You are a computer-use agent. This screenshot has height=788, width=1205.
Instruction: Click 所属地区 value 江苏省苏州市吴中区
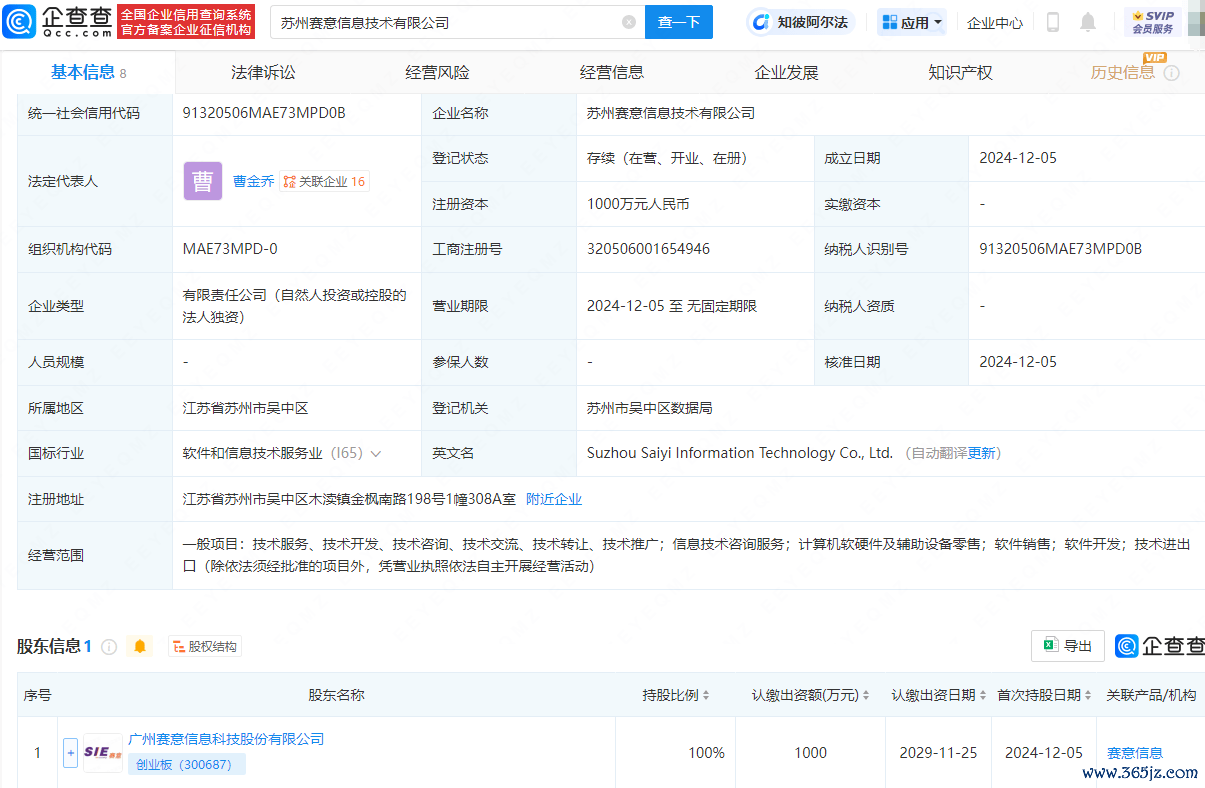click(x=245, y=408)
